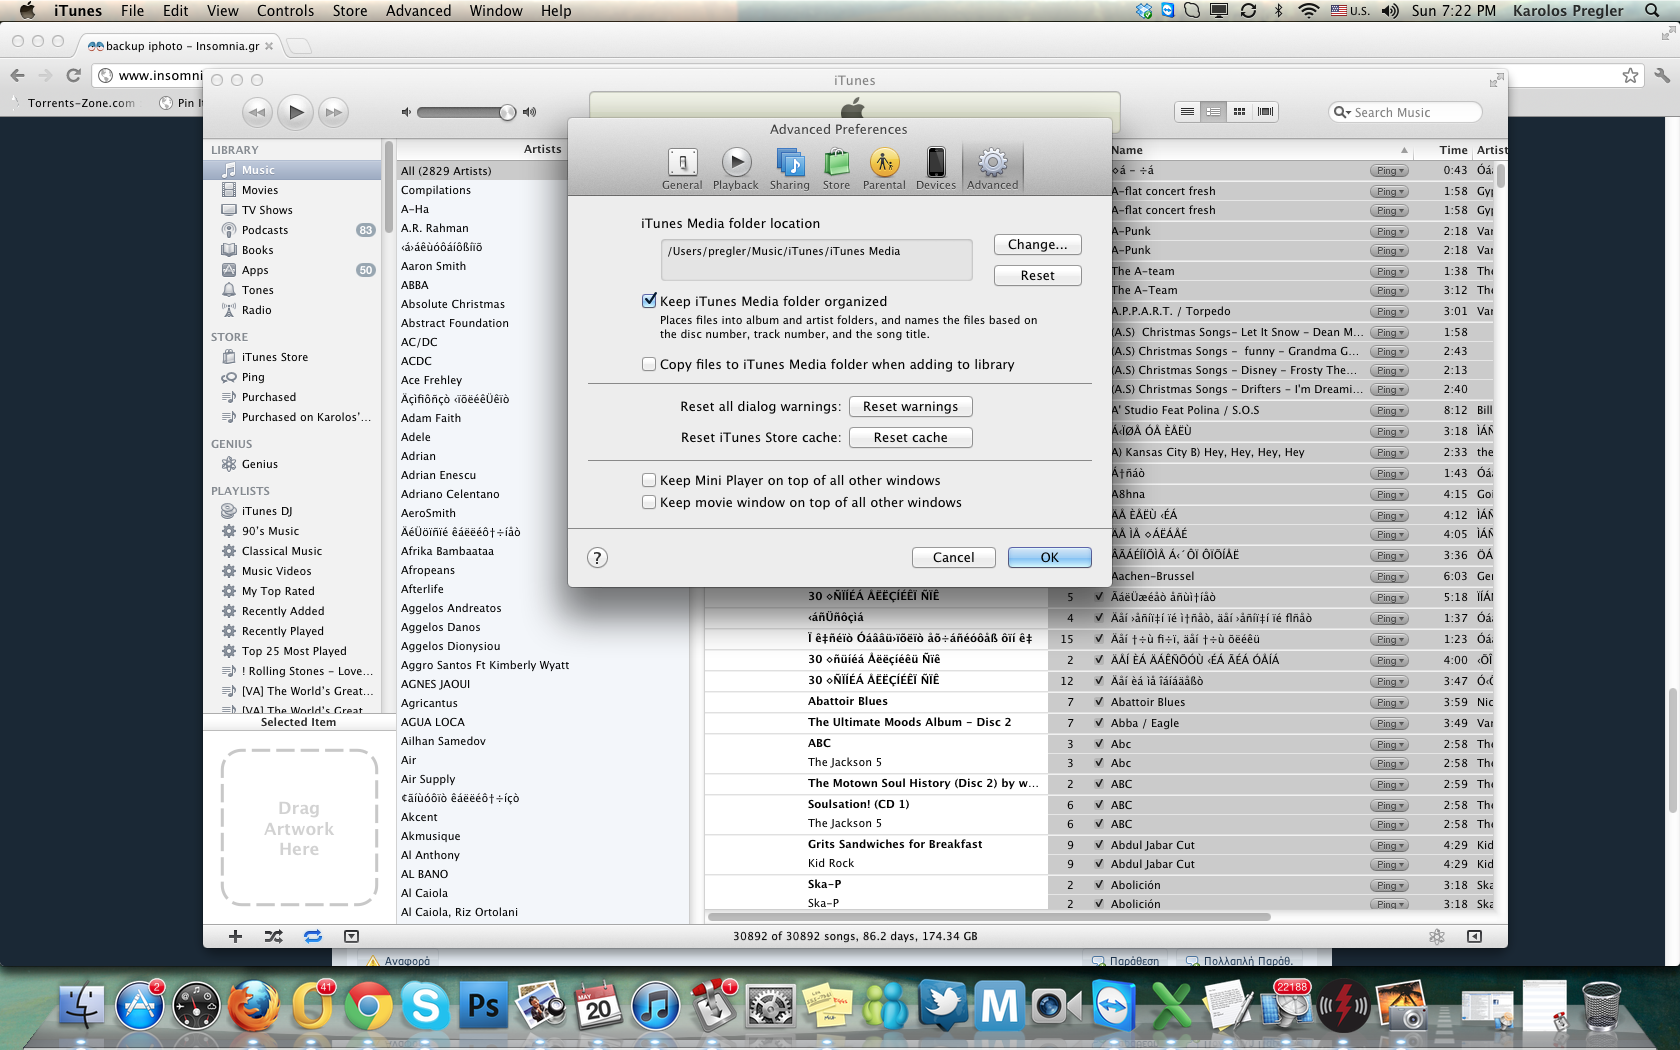Click iTunes next track button
Screen dimensions: 1680x1050
pos(334,112)
